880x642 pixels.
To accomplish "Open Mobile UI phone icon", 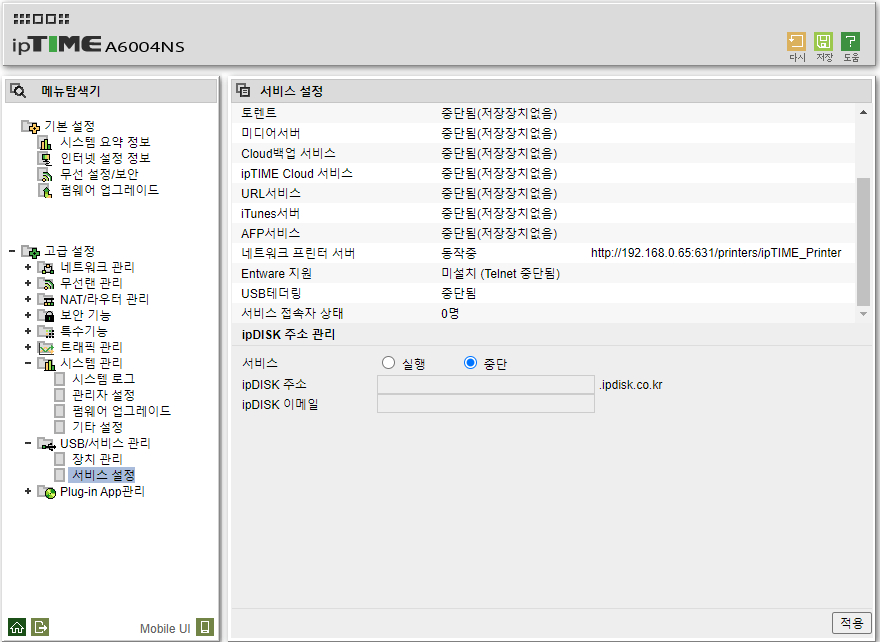I will click(x=205, y=627).
